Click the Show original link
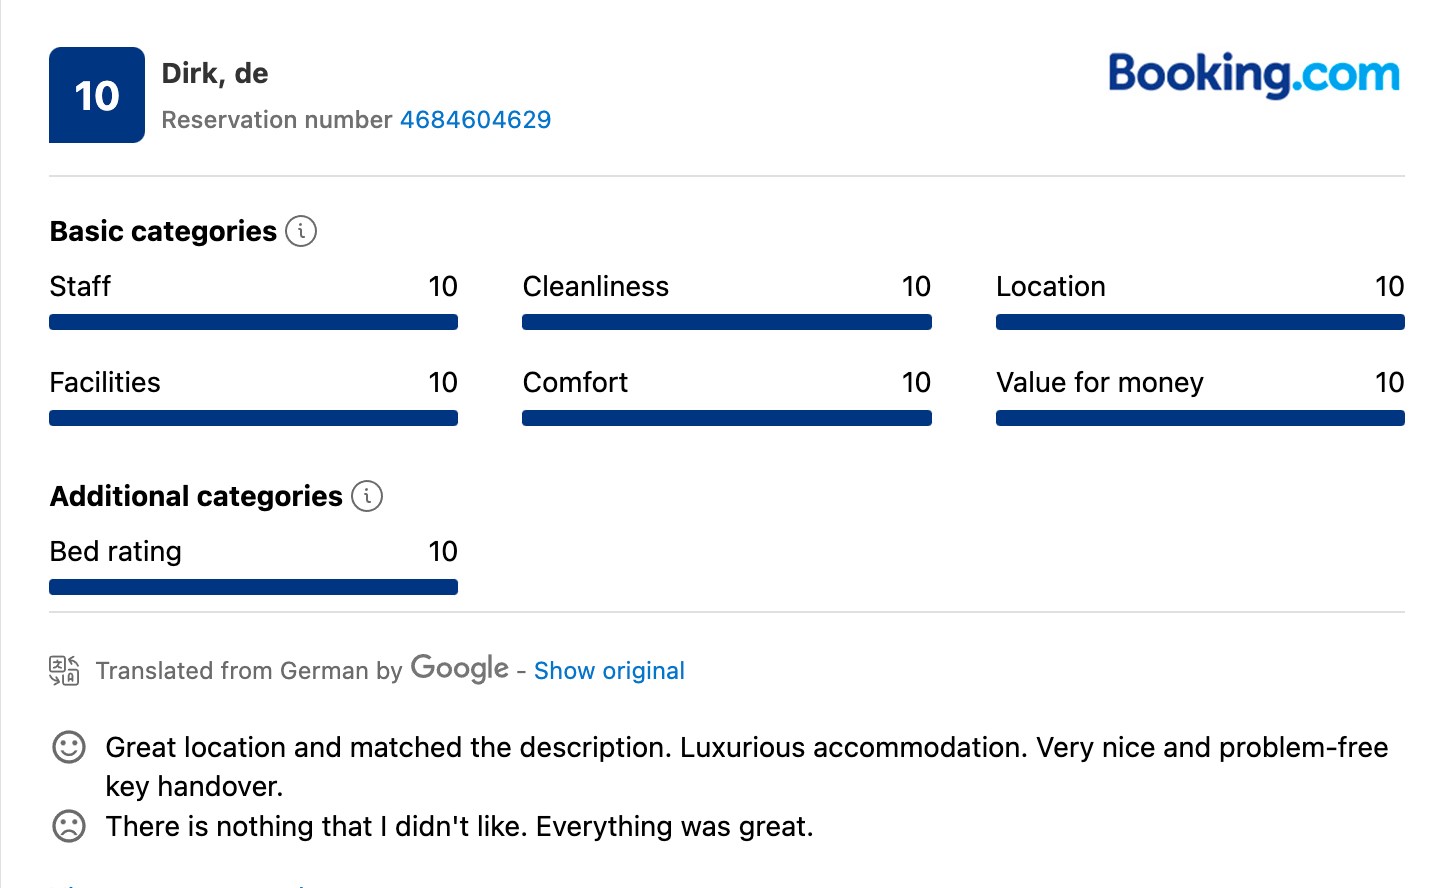Screen dimensions: 1452x888 coord(609,670)
